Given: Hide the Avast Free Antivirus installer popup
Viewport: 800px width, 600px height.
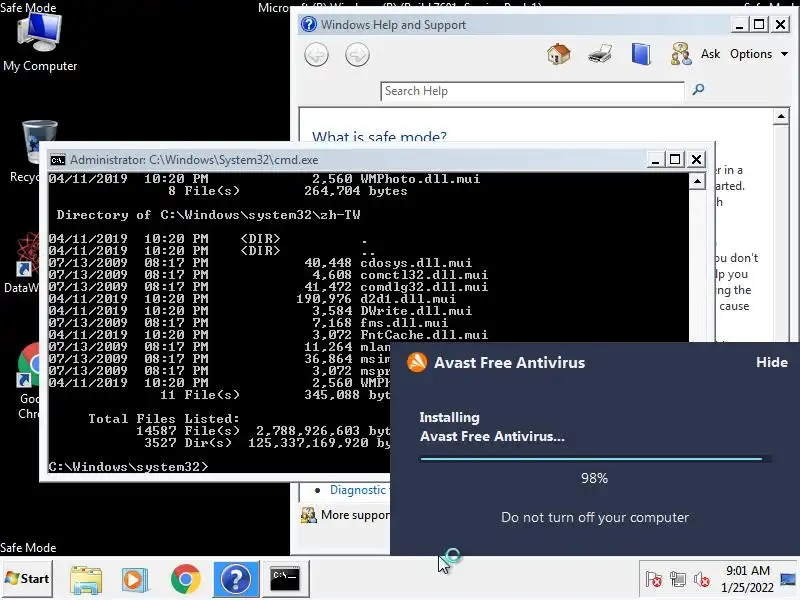Looking at the screenshot, I should click(771, 362).
